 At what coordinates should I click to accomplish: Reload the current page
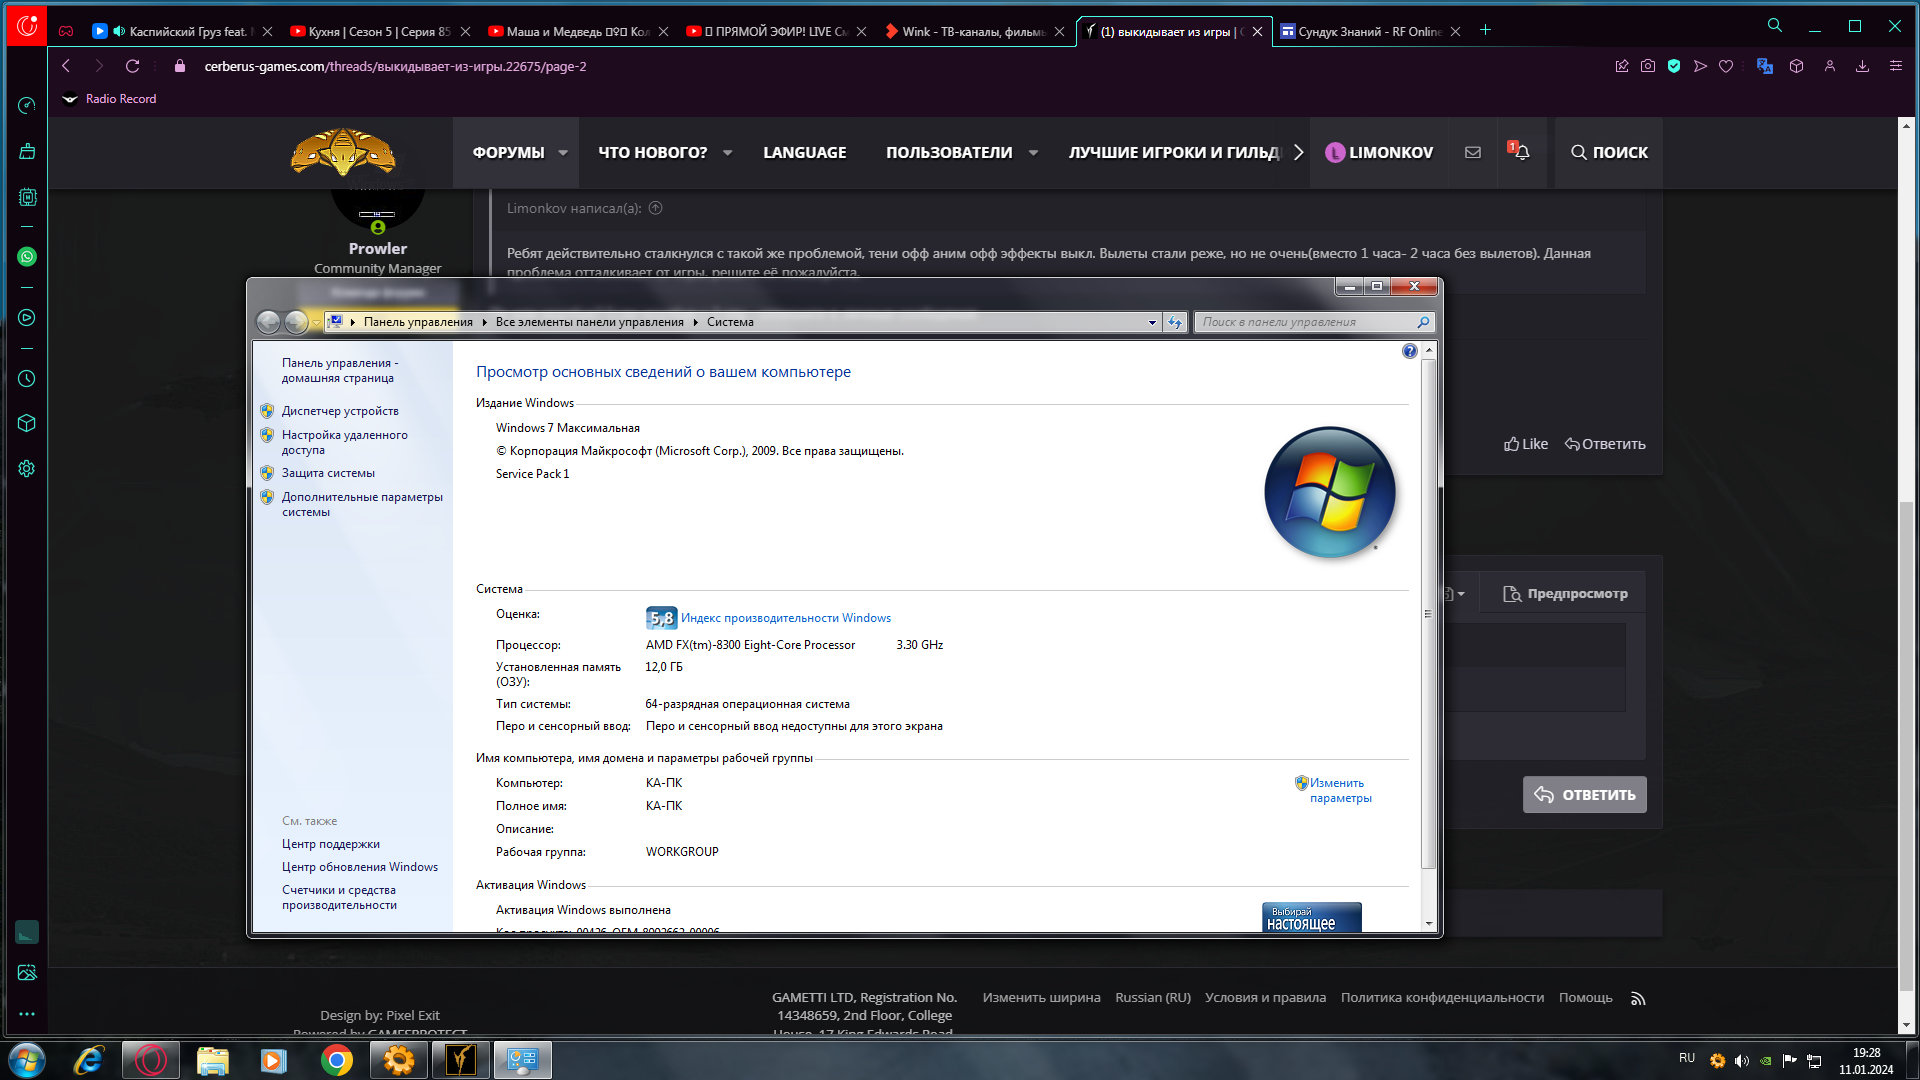[x=132, y=66]
